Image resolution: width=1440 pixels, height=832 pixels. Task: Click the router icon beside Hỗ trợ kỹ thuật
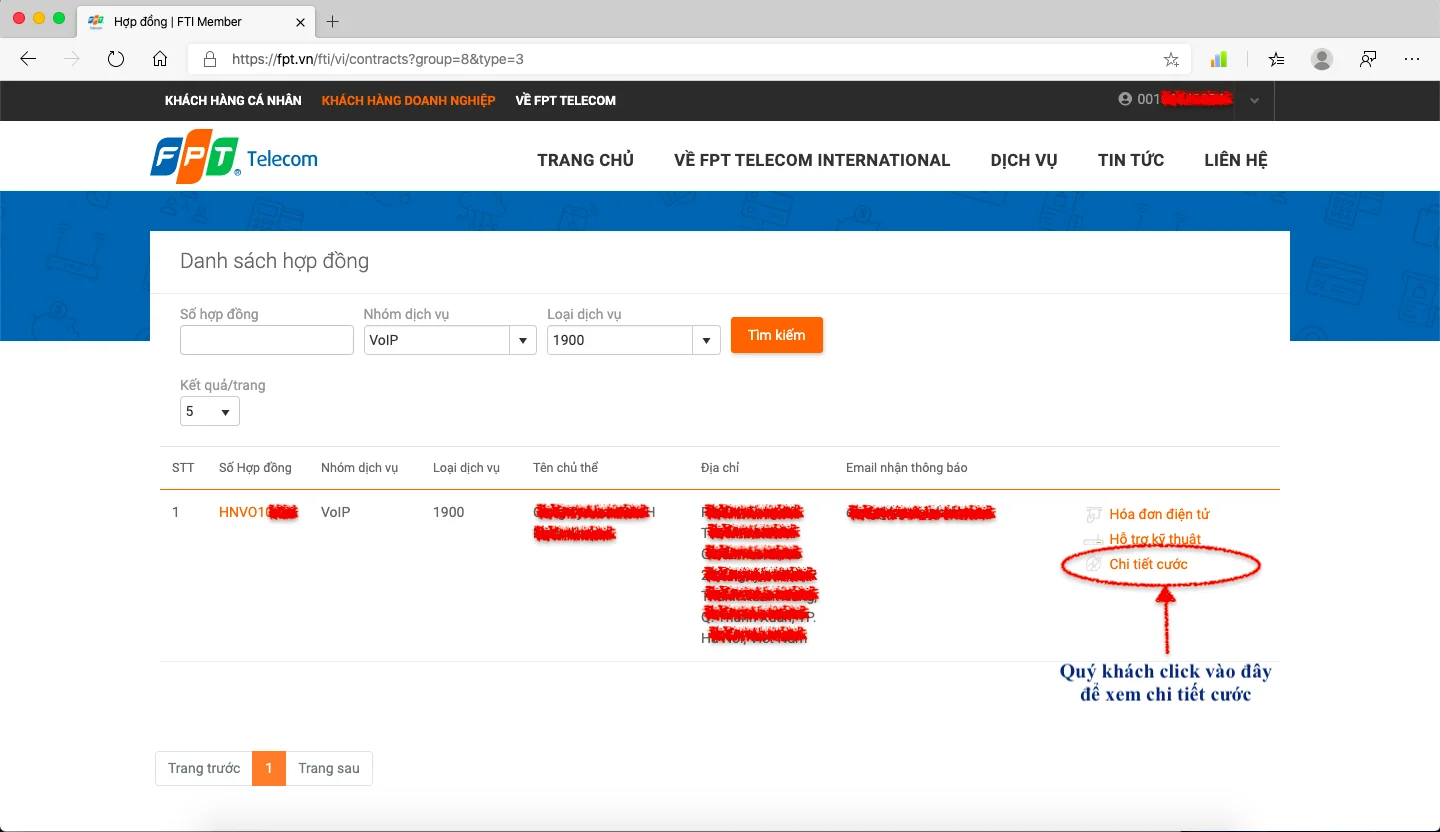click(1092, 539)
